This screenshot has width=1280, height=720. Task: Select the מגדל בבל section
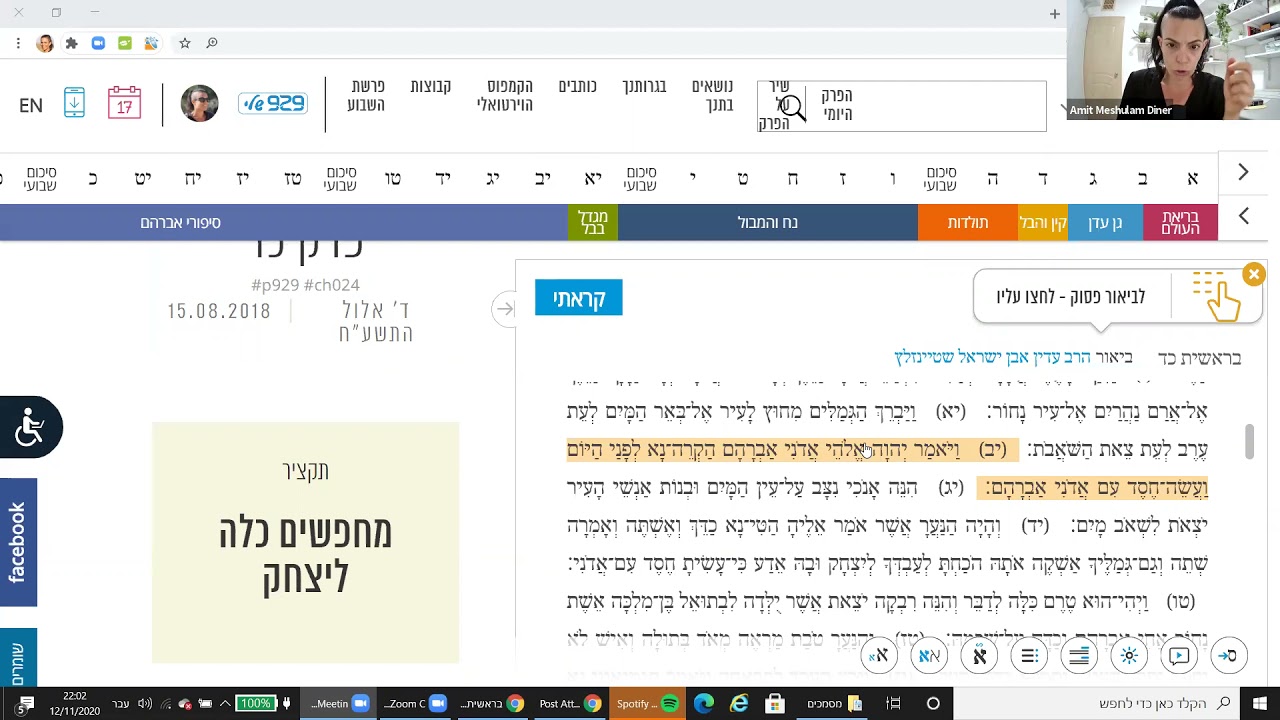(593, 222)
